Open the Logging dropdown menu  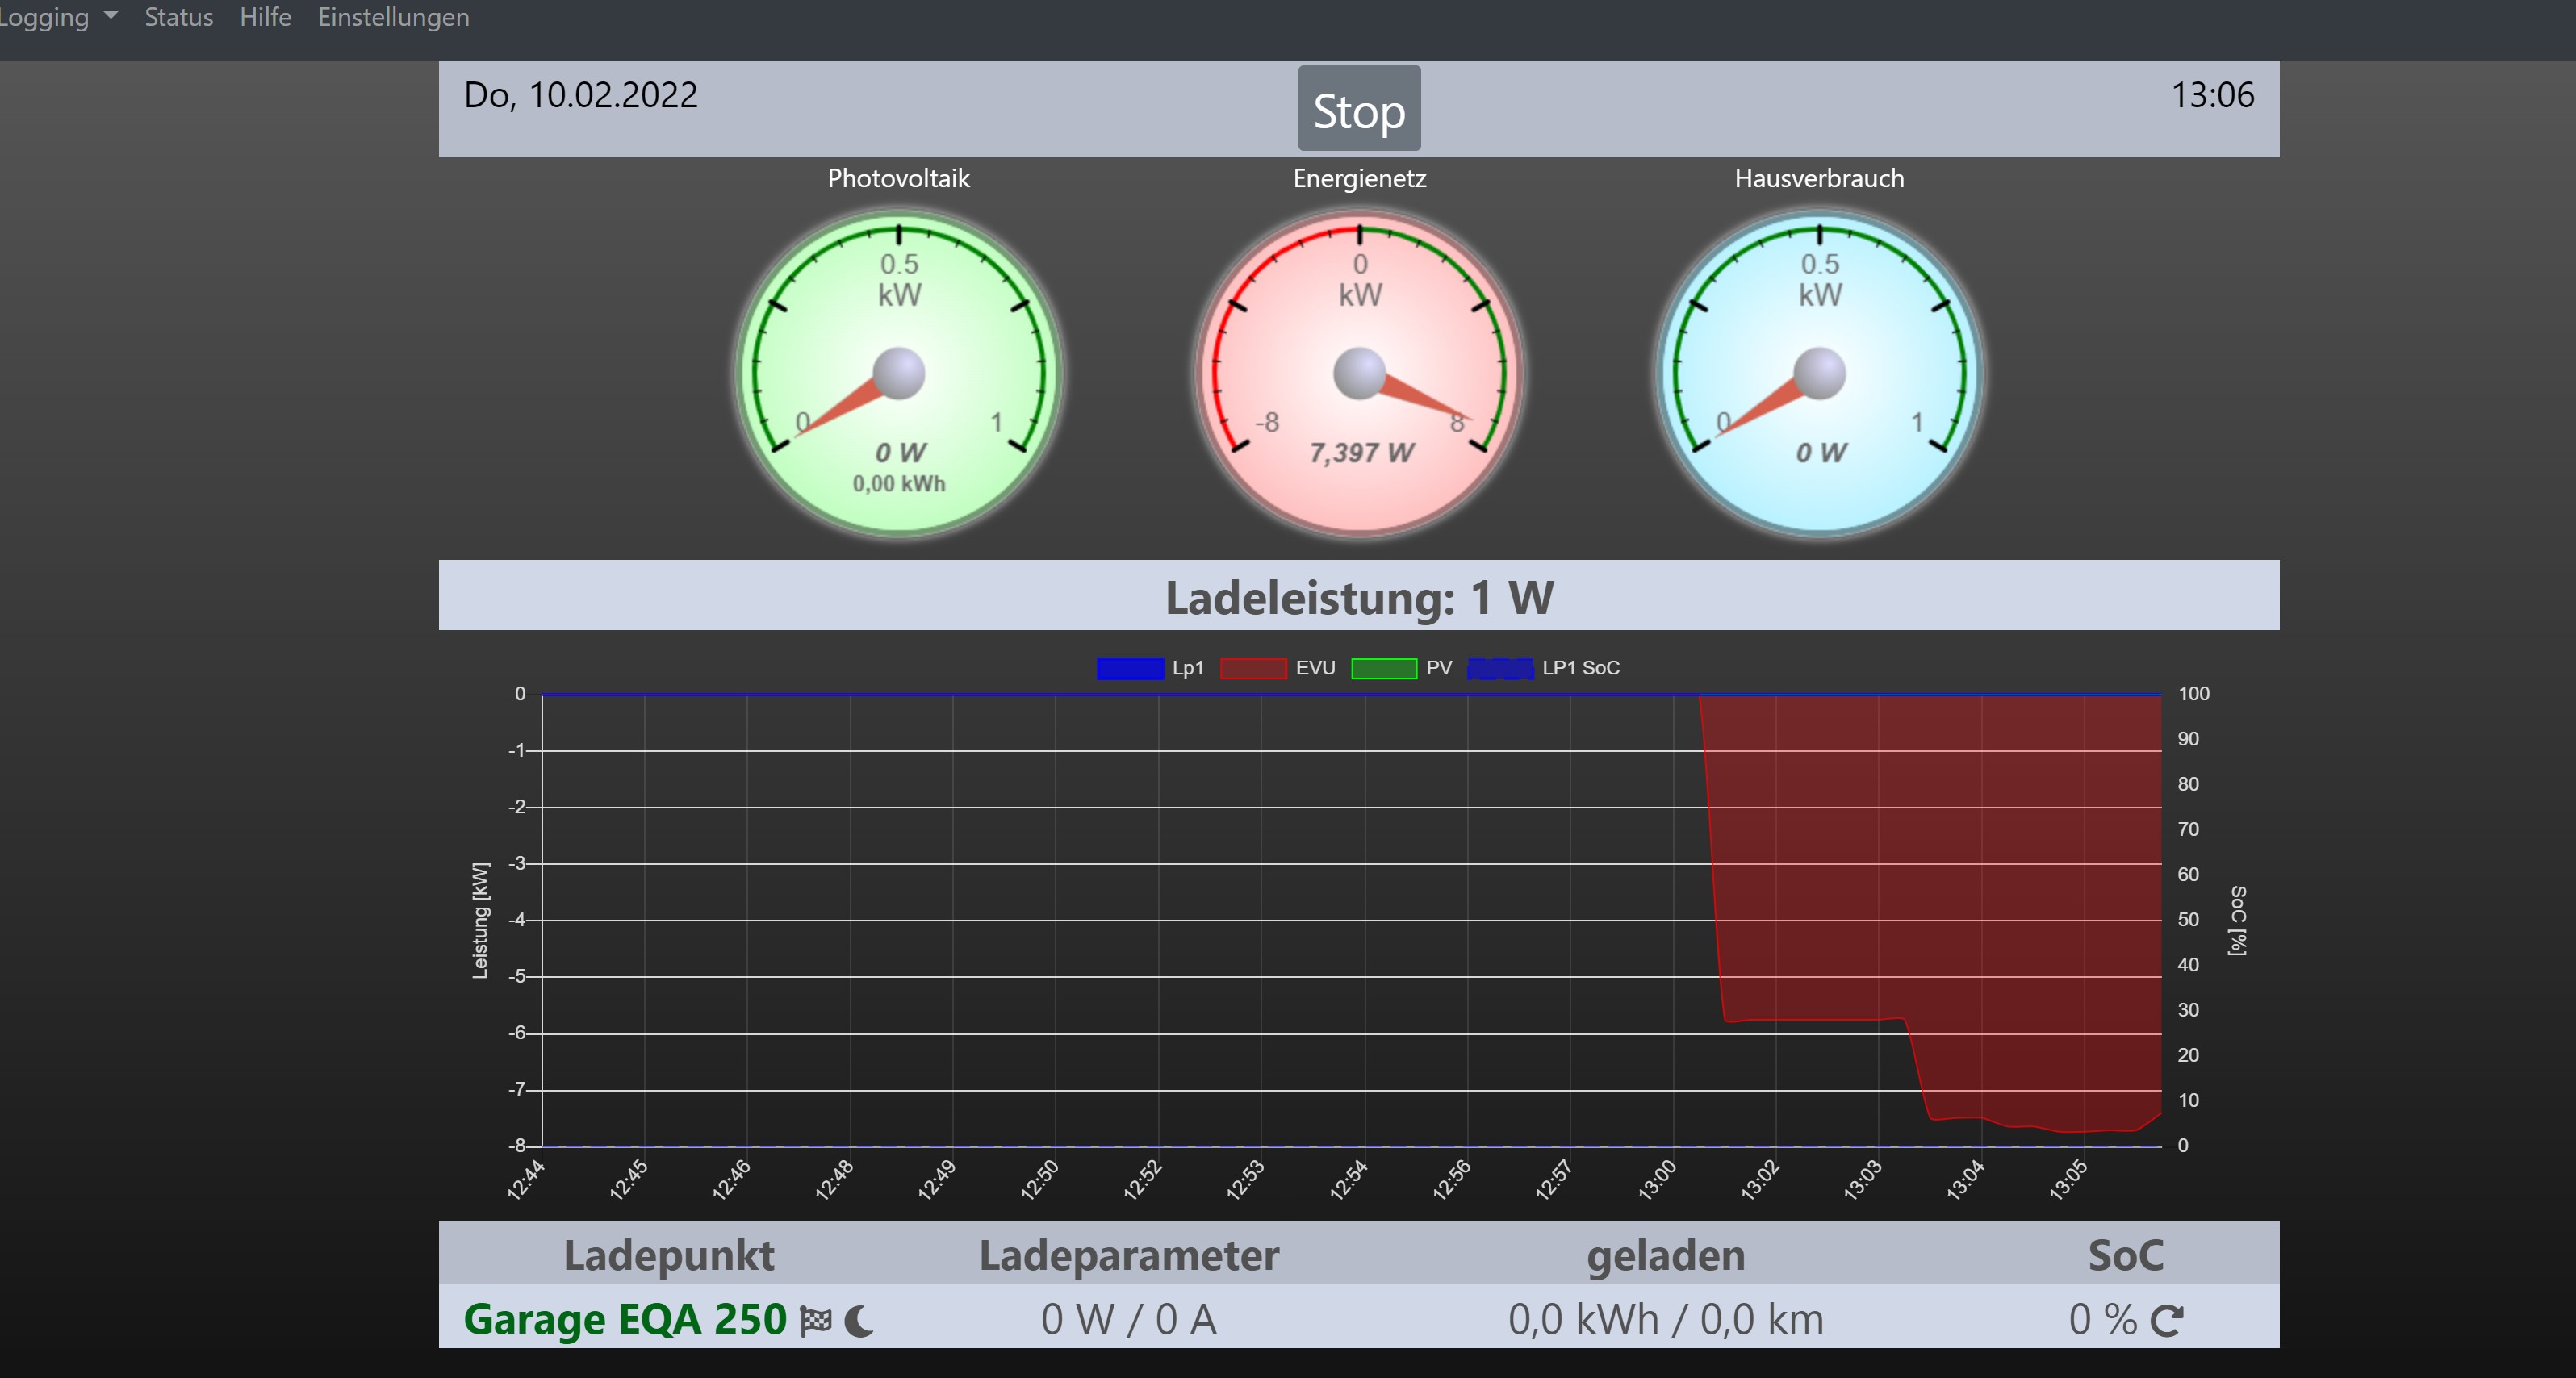(45, 17)
